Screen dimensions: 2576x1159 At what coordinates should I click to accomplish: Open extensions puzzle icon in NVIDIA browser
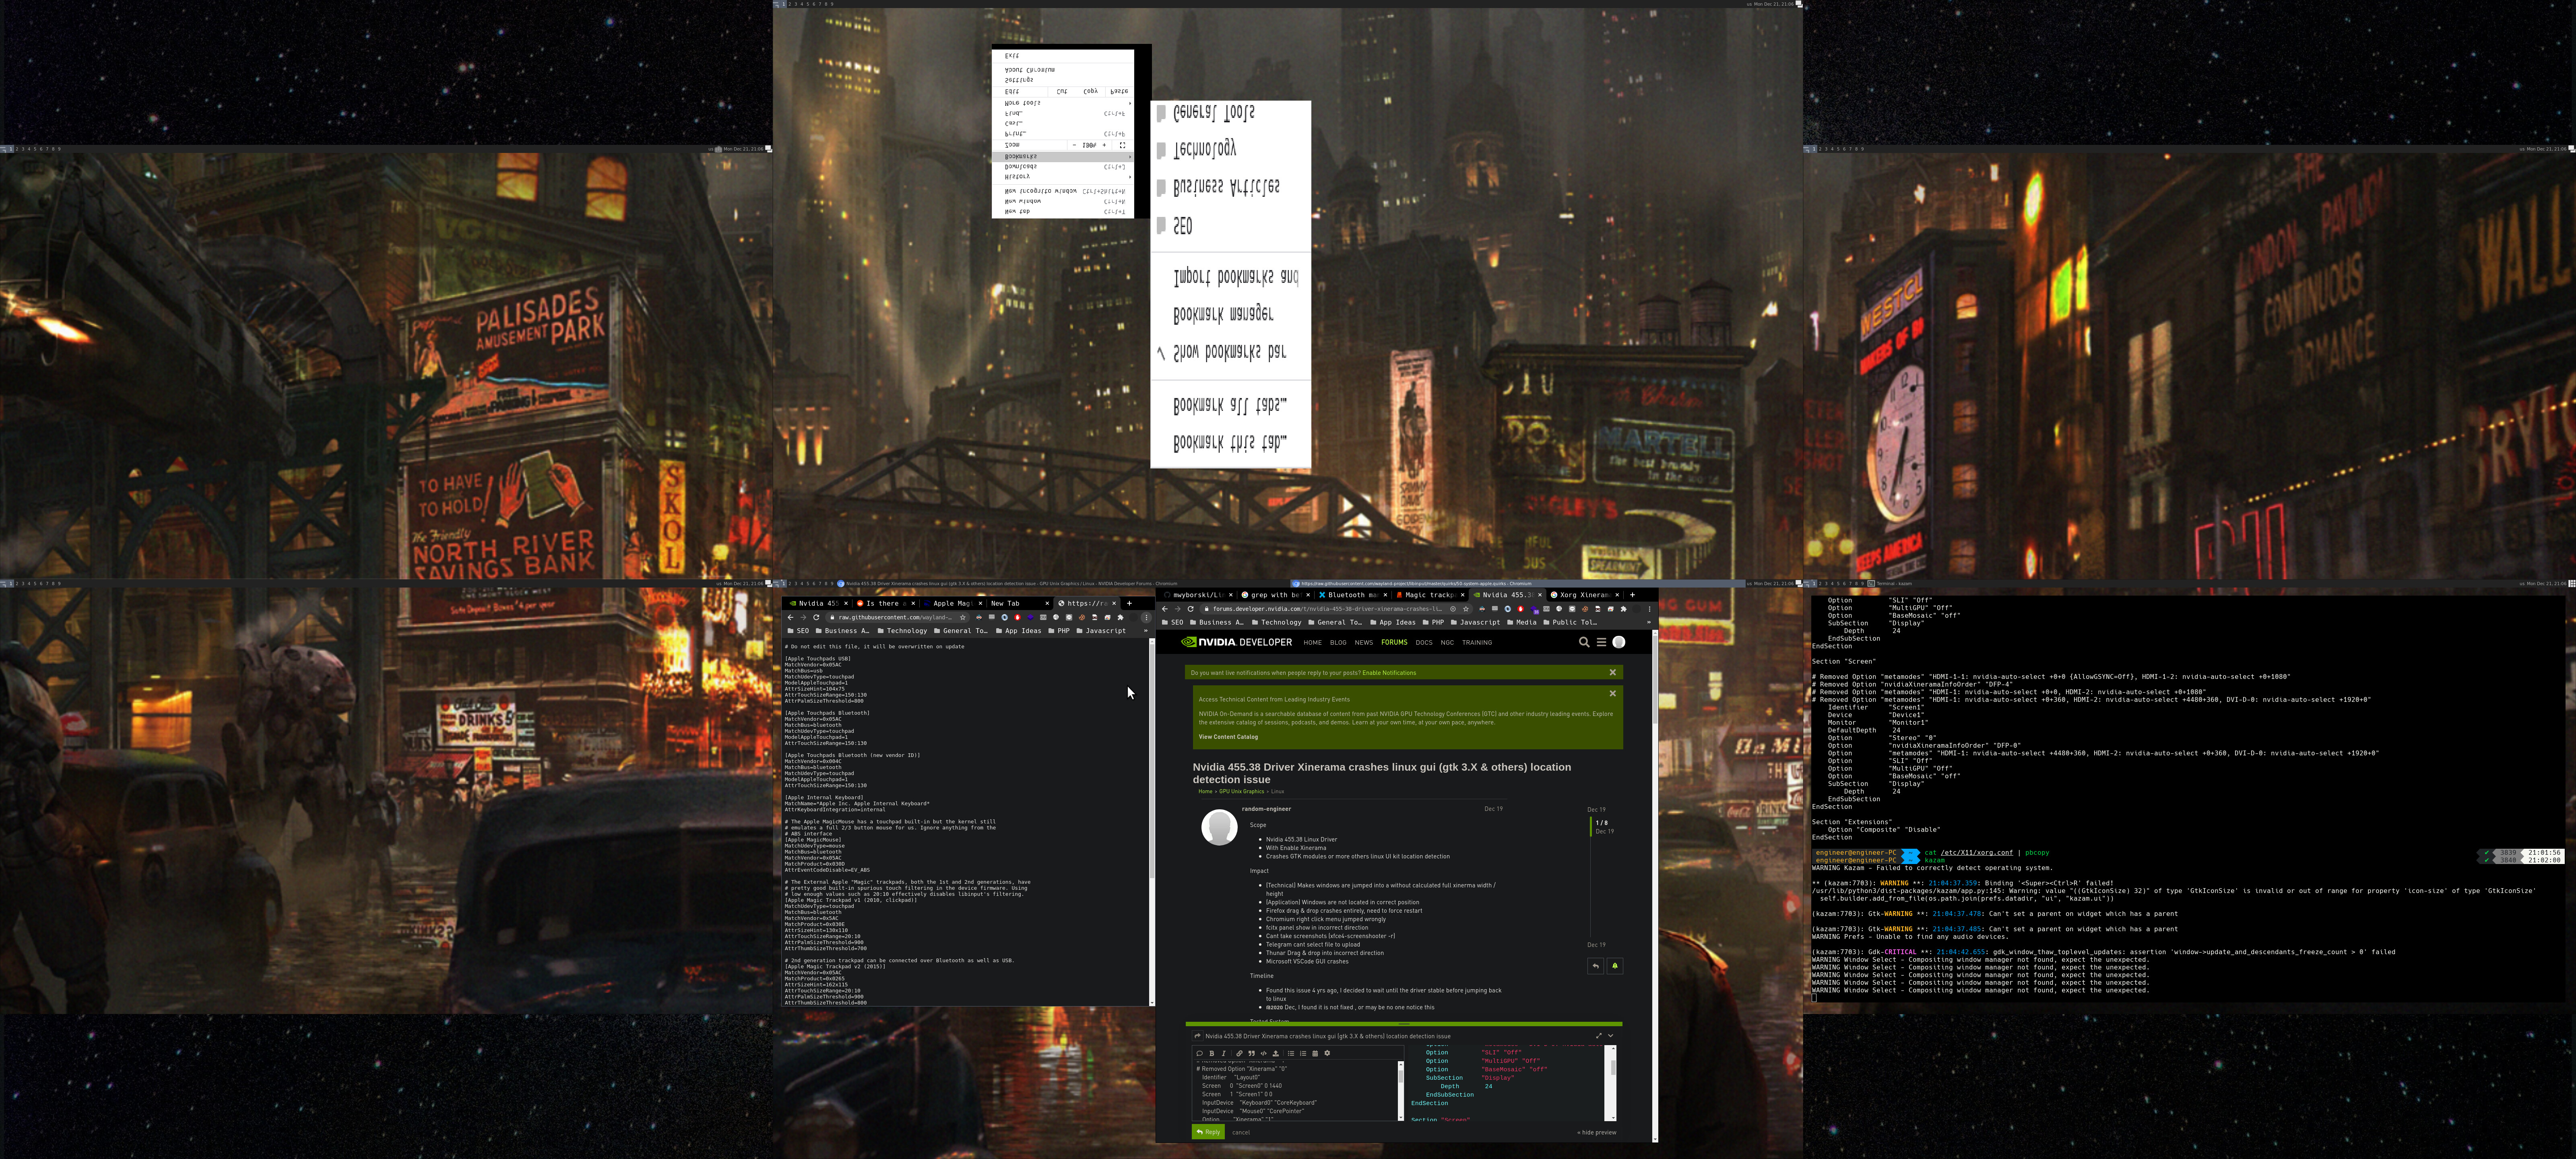[1624, 609]
